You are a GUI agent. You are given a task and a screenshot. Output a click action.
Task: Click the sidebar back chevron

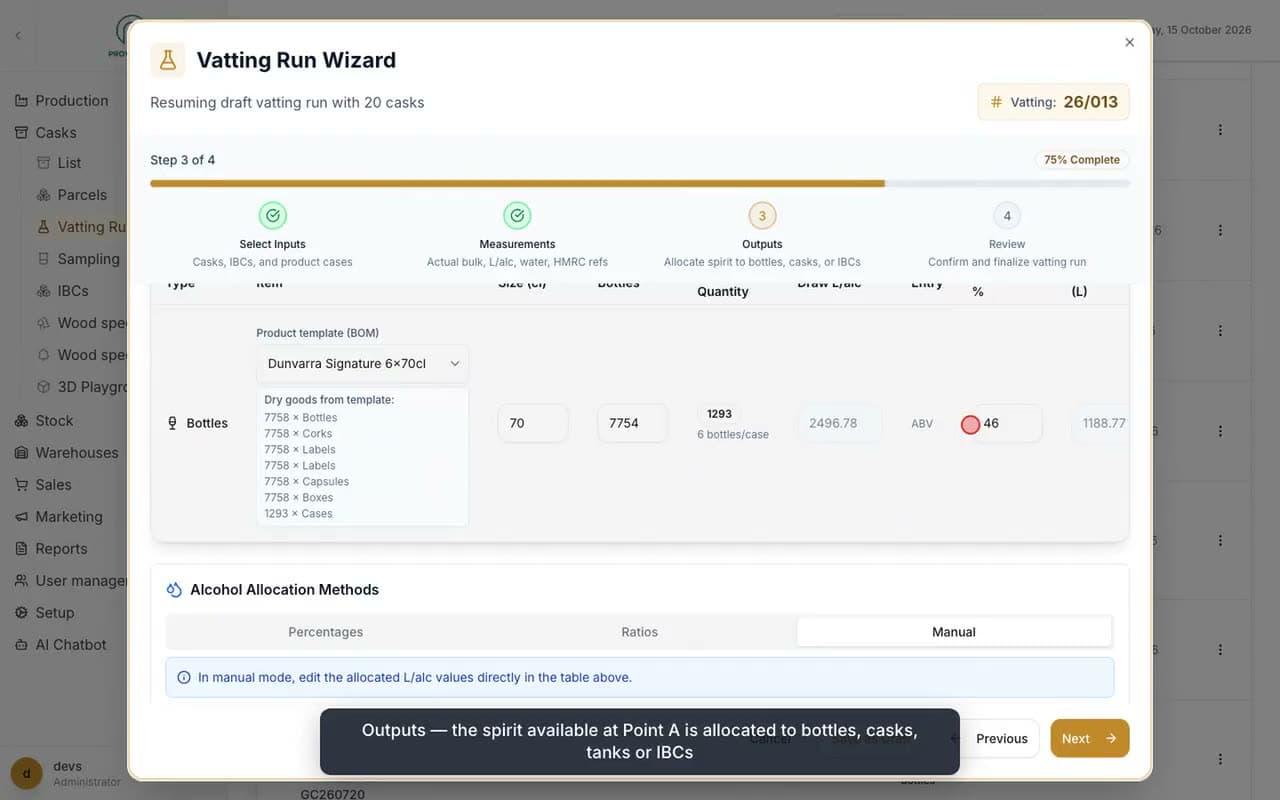coord(17,36)
